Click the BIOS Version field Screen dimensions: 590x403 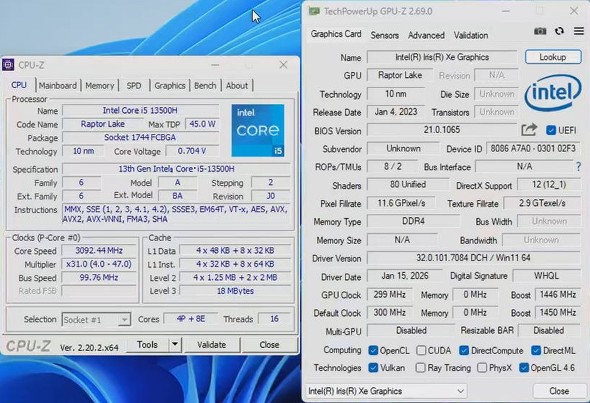coord(442,130)
